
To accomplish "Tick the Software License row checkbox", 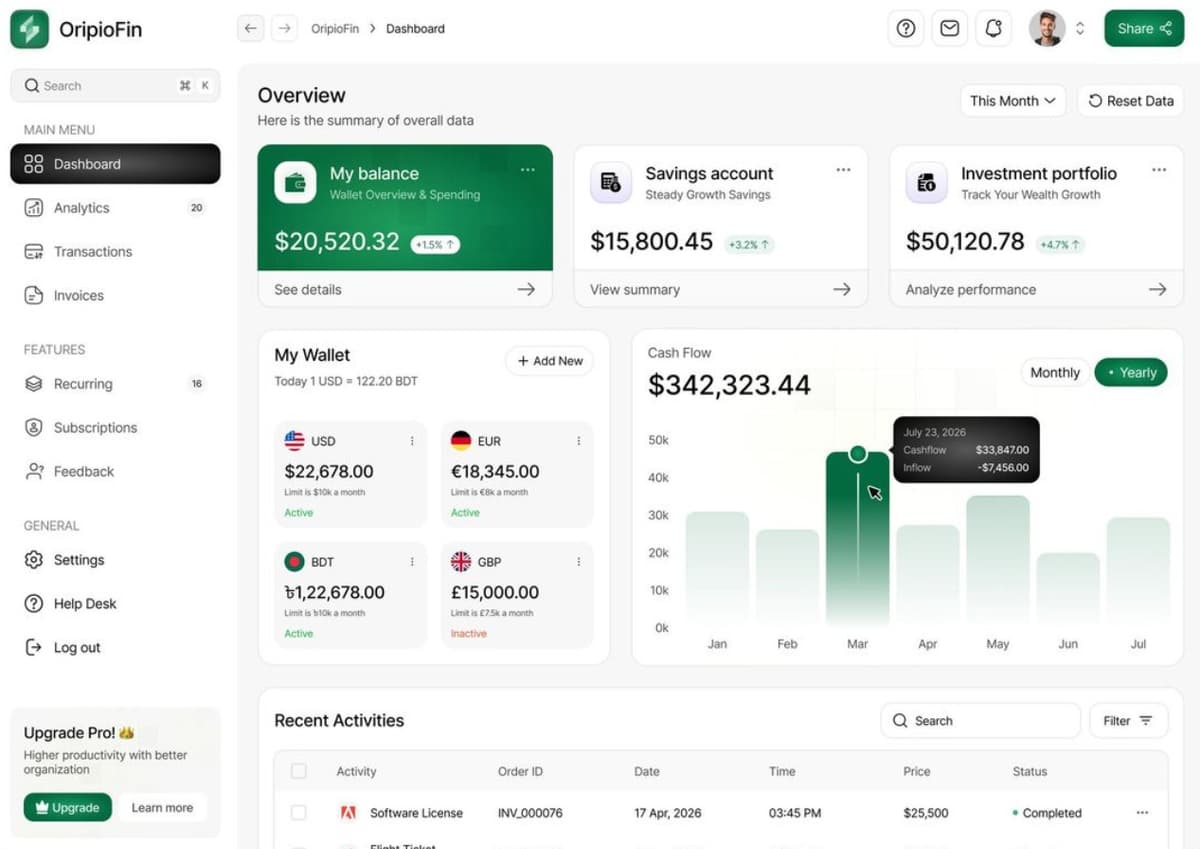I will 298,813.
